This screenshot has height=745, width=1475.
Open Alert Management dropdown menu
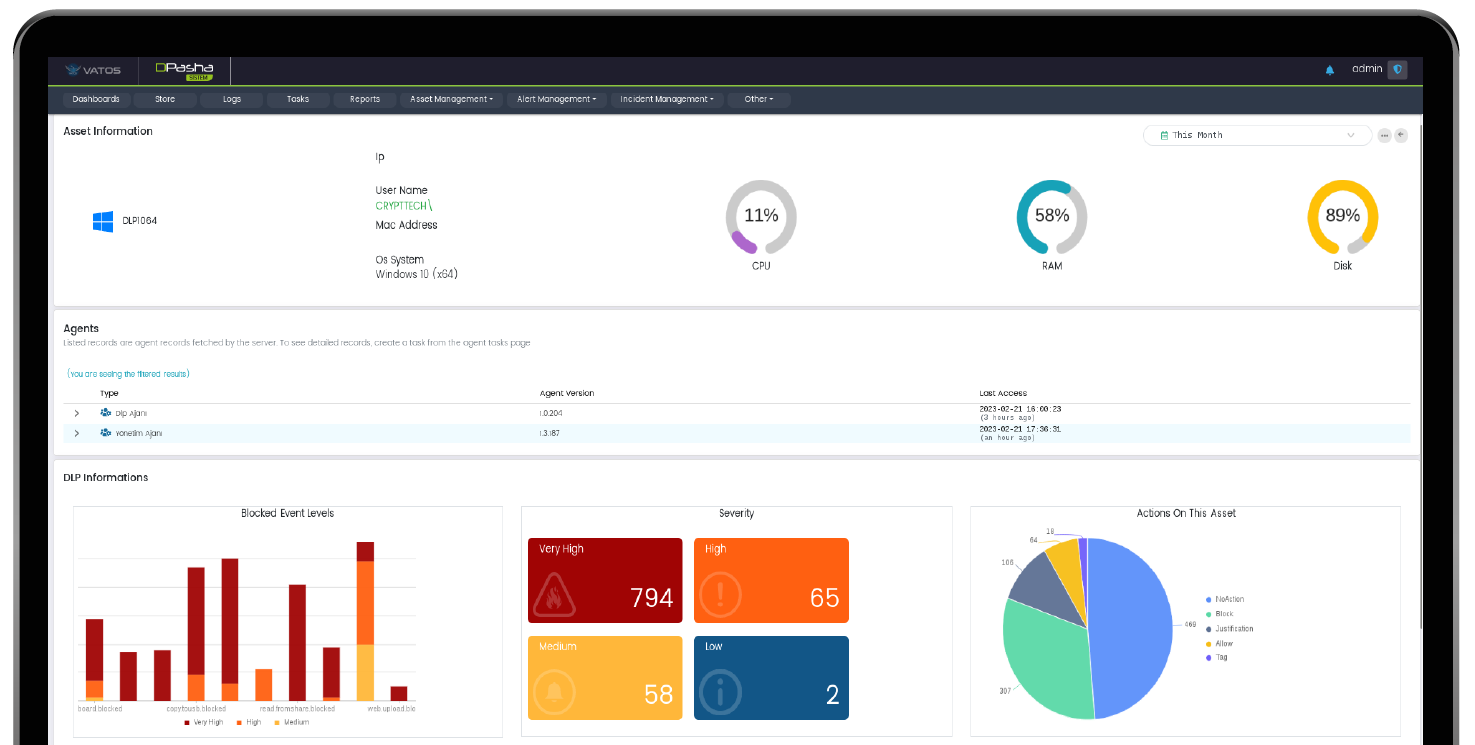tap(557, 99)
